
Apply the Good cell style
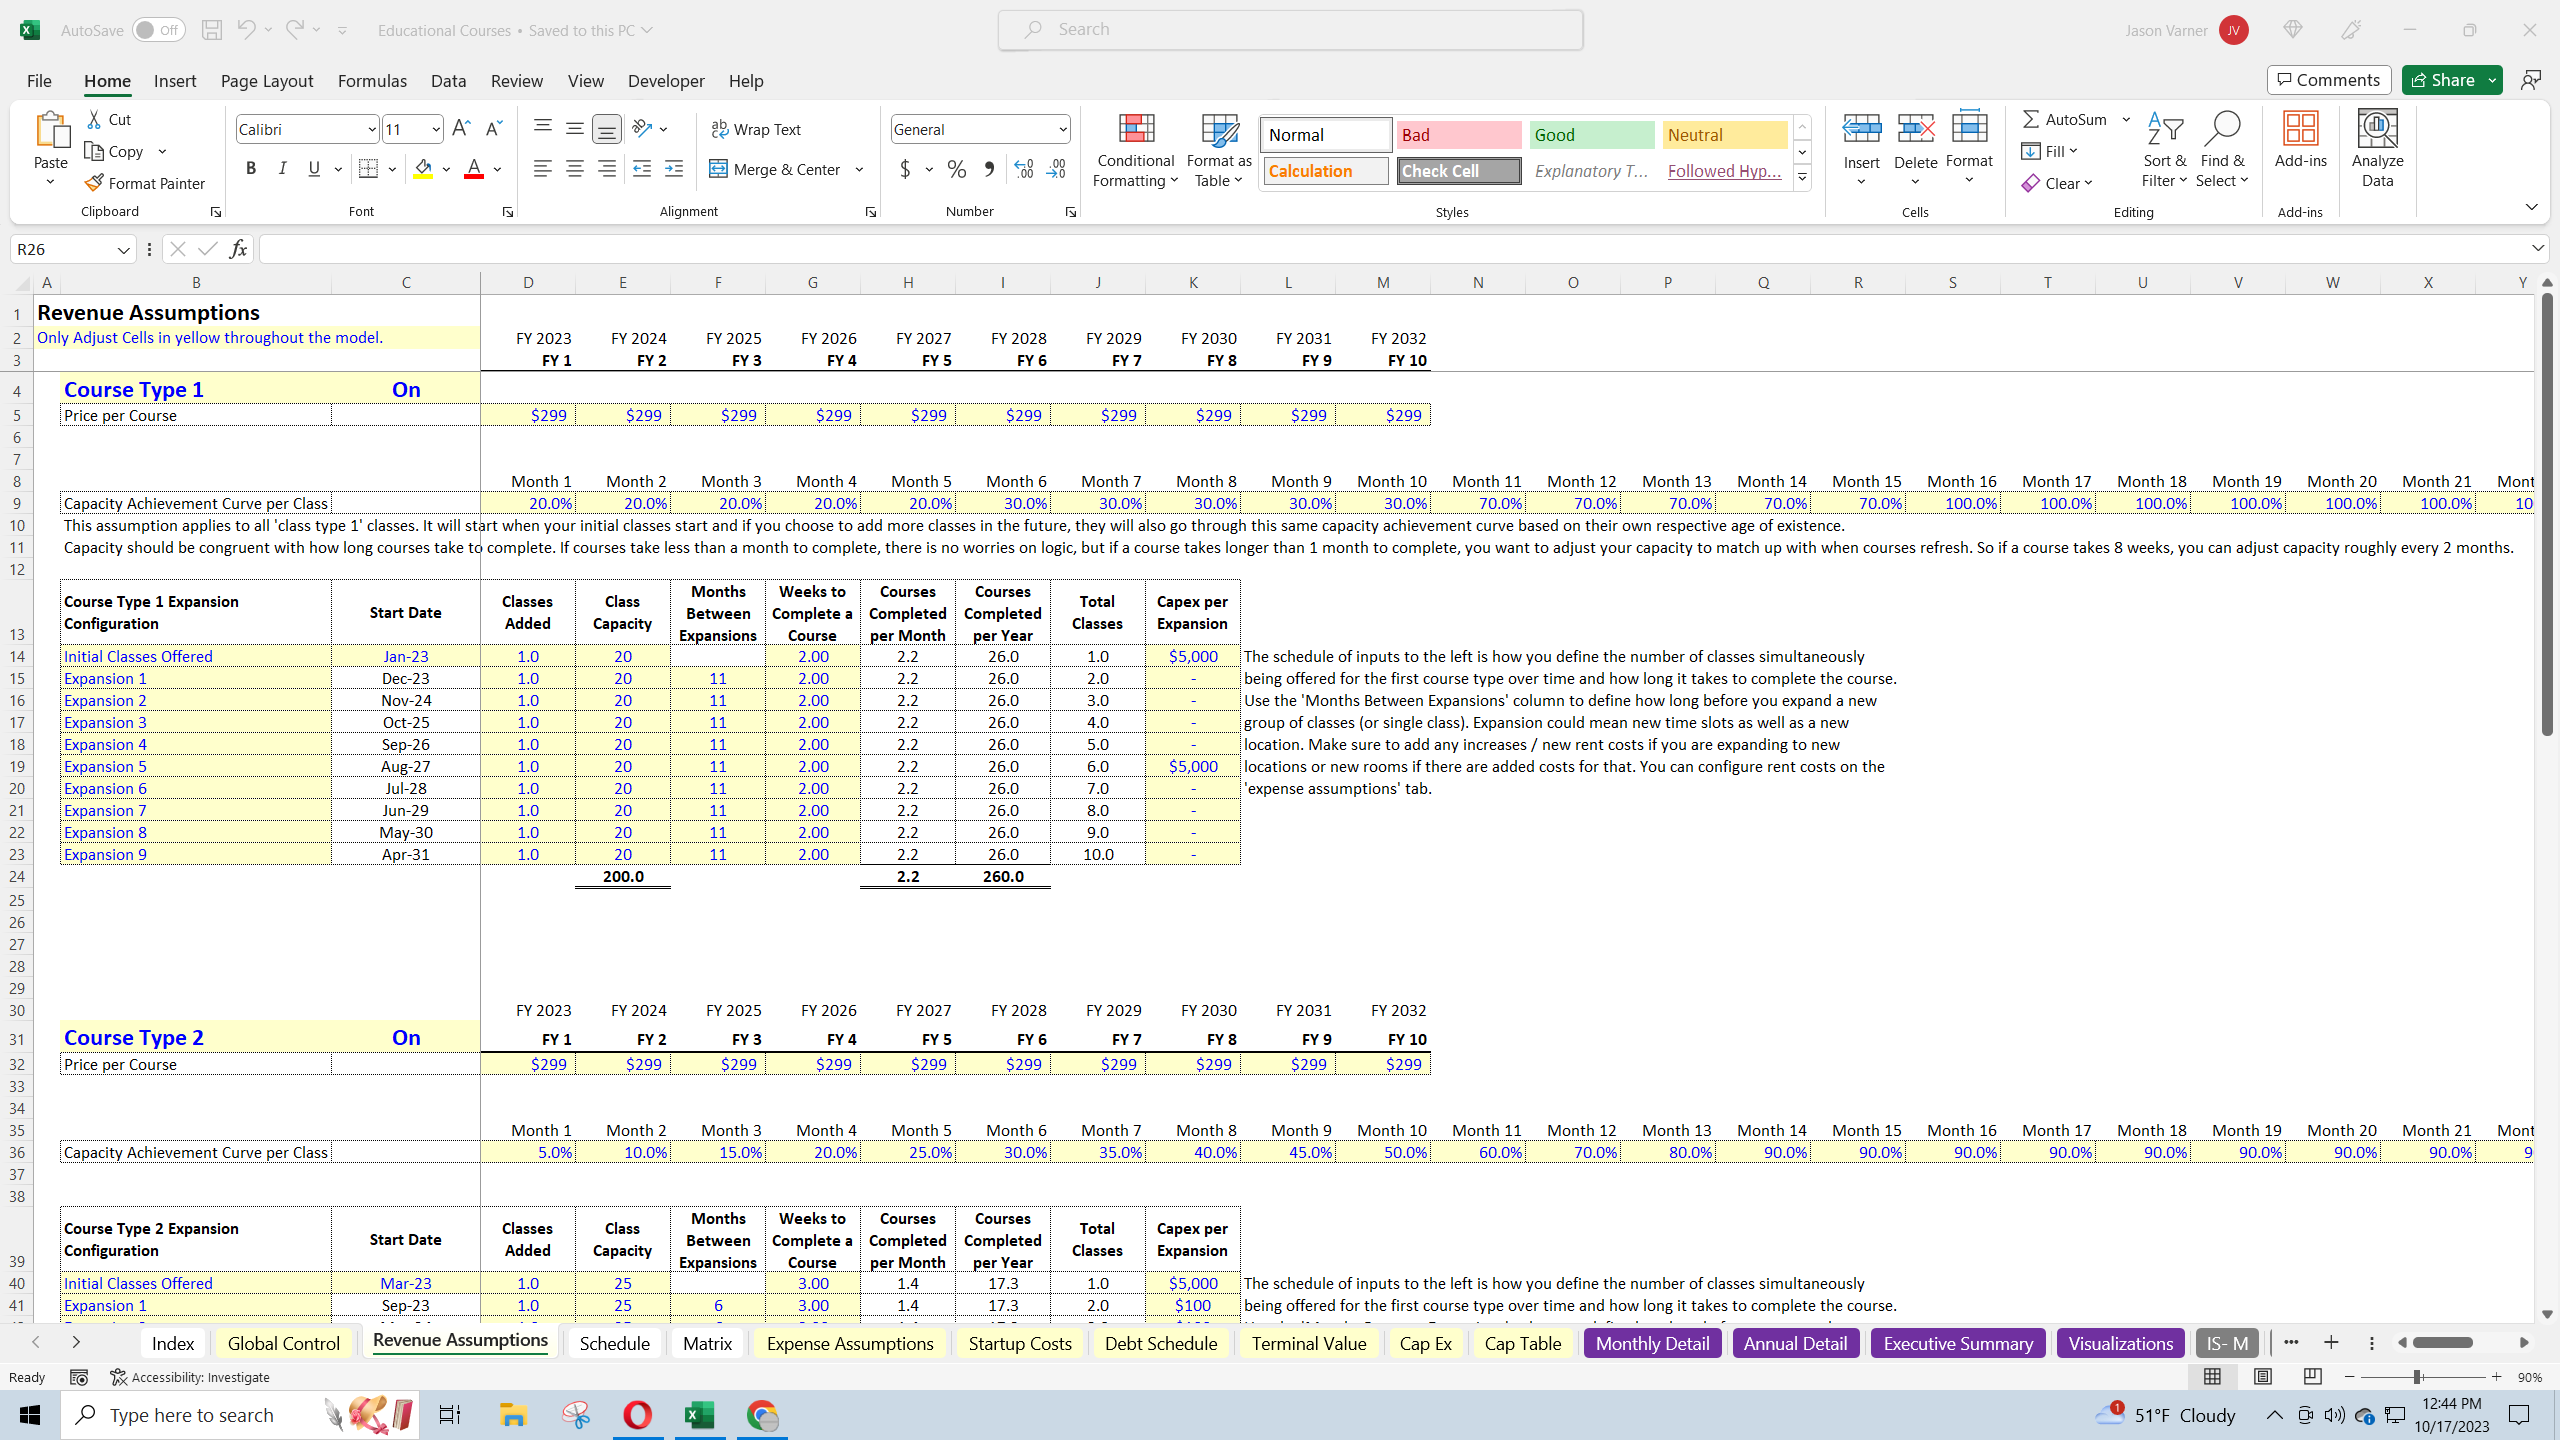tap(1592, 135)
